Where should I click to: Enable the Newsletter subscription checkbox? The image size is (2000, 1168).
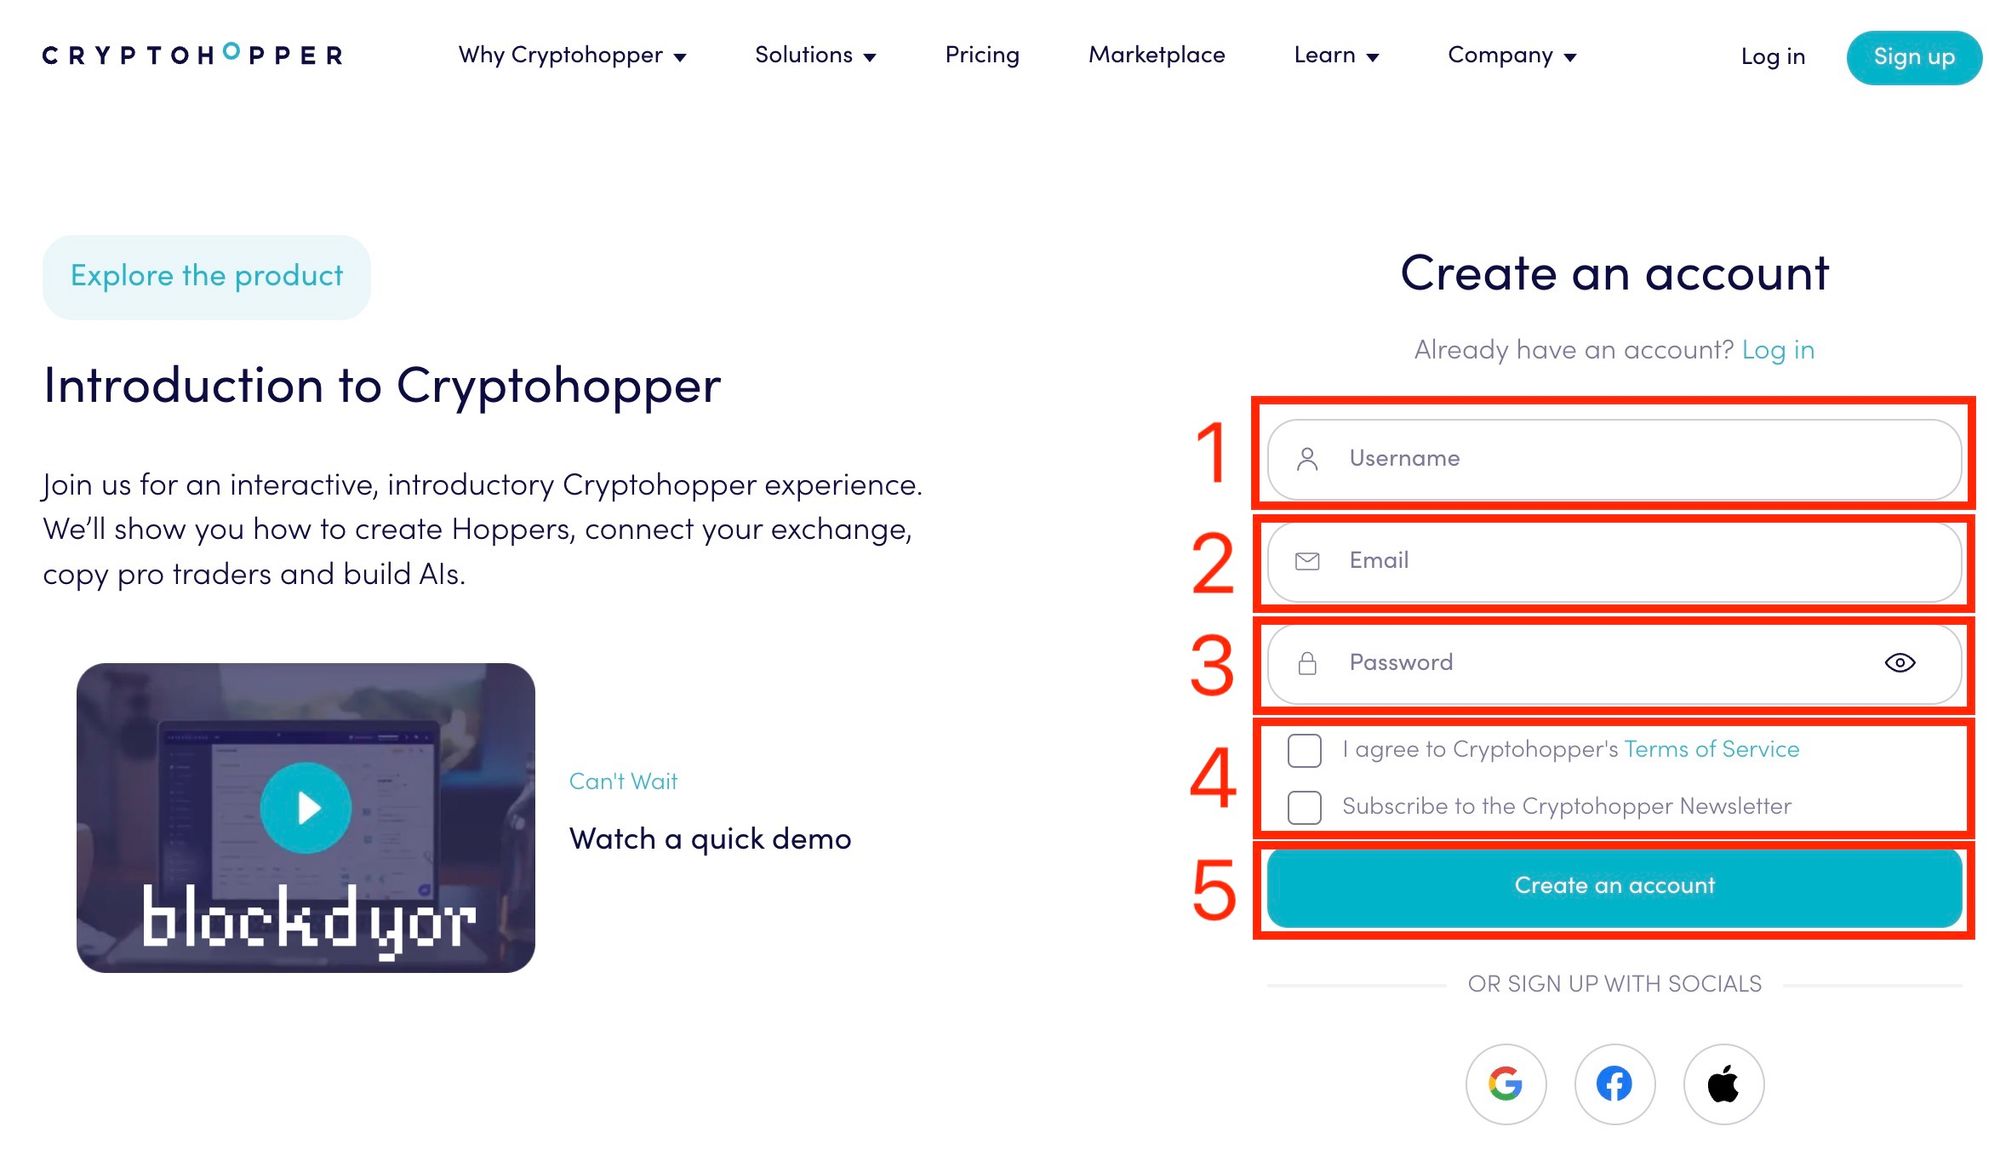point(1304,805)
